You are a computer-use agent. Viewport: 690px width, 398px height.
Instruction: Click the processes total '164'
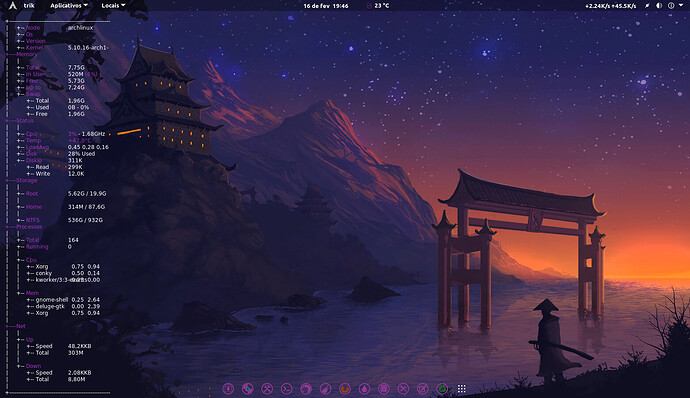click(73, 240)
